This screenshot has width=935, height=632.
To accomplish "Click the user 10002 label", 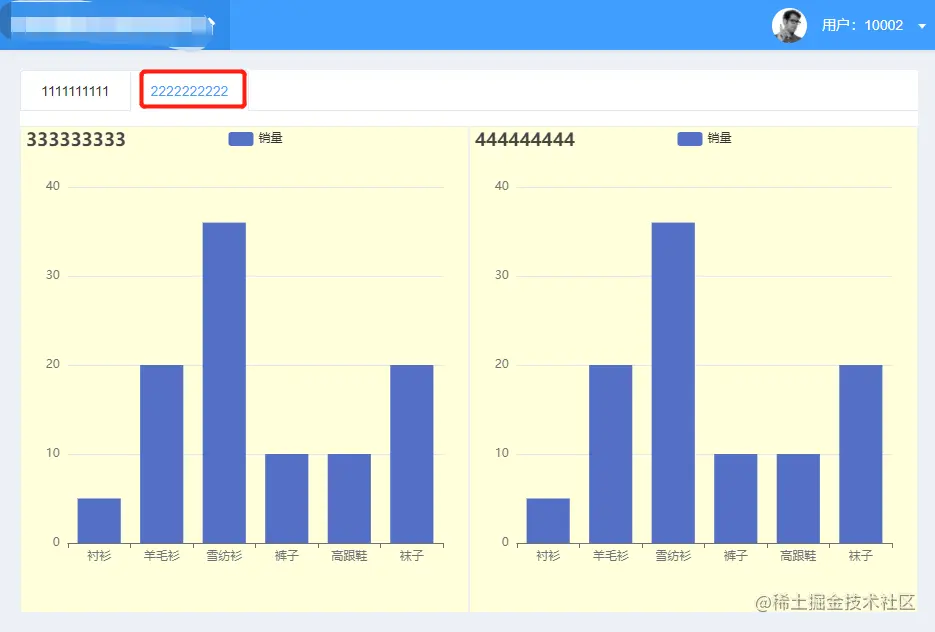I will pos(862,25).
